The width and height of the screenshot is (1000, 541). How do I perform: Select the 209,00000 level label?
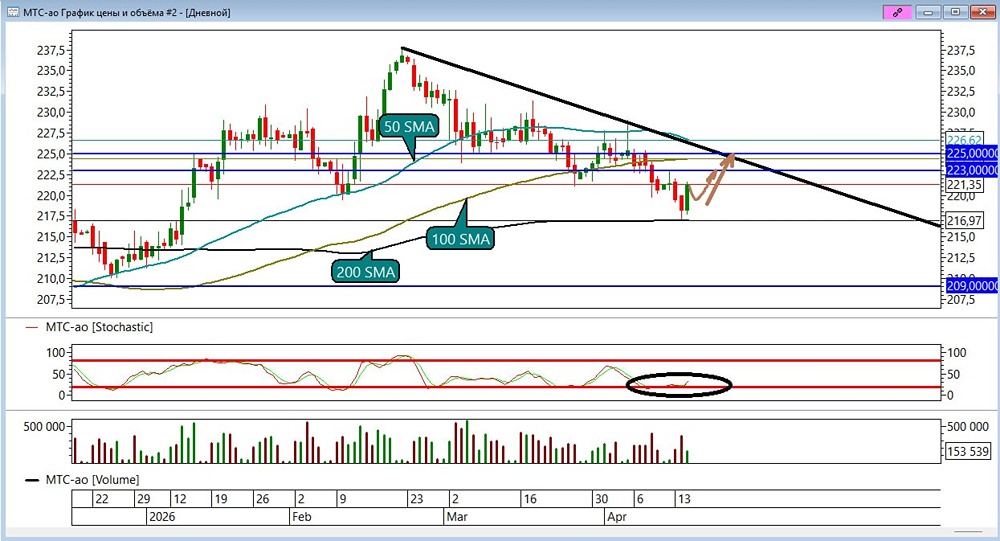[x=972, y=286]
